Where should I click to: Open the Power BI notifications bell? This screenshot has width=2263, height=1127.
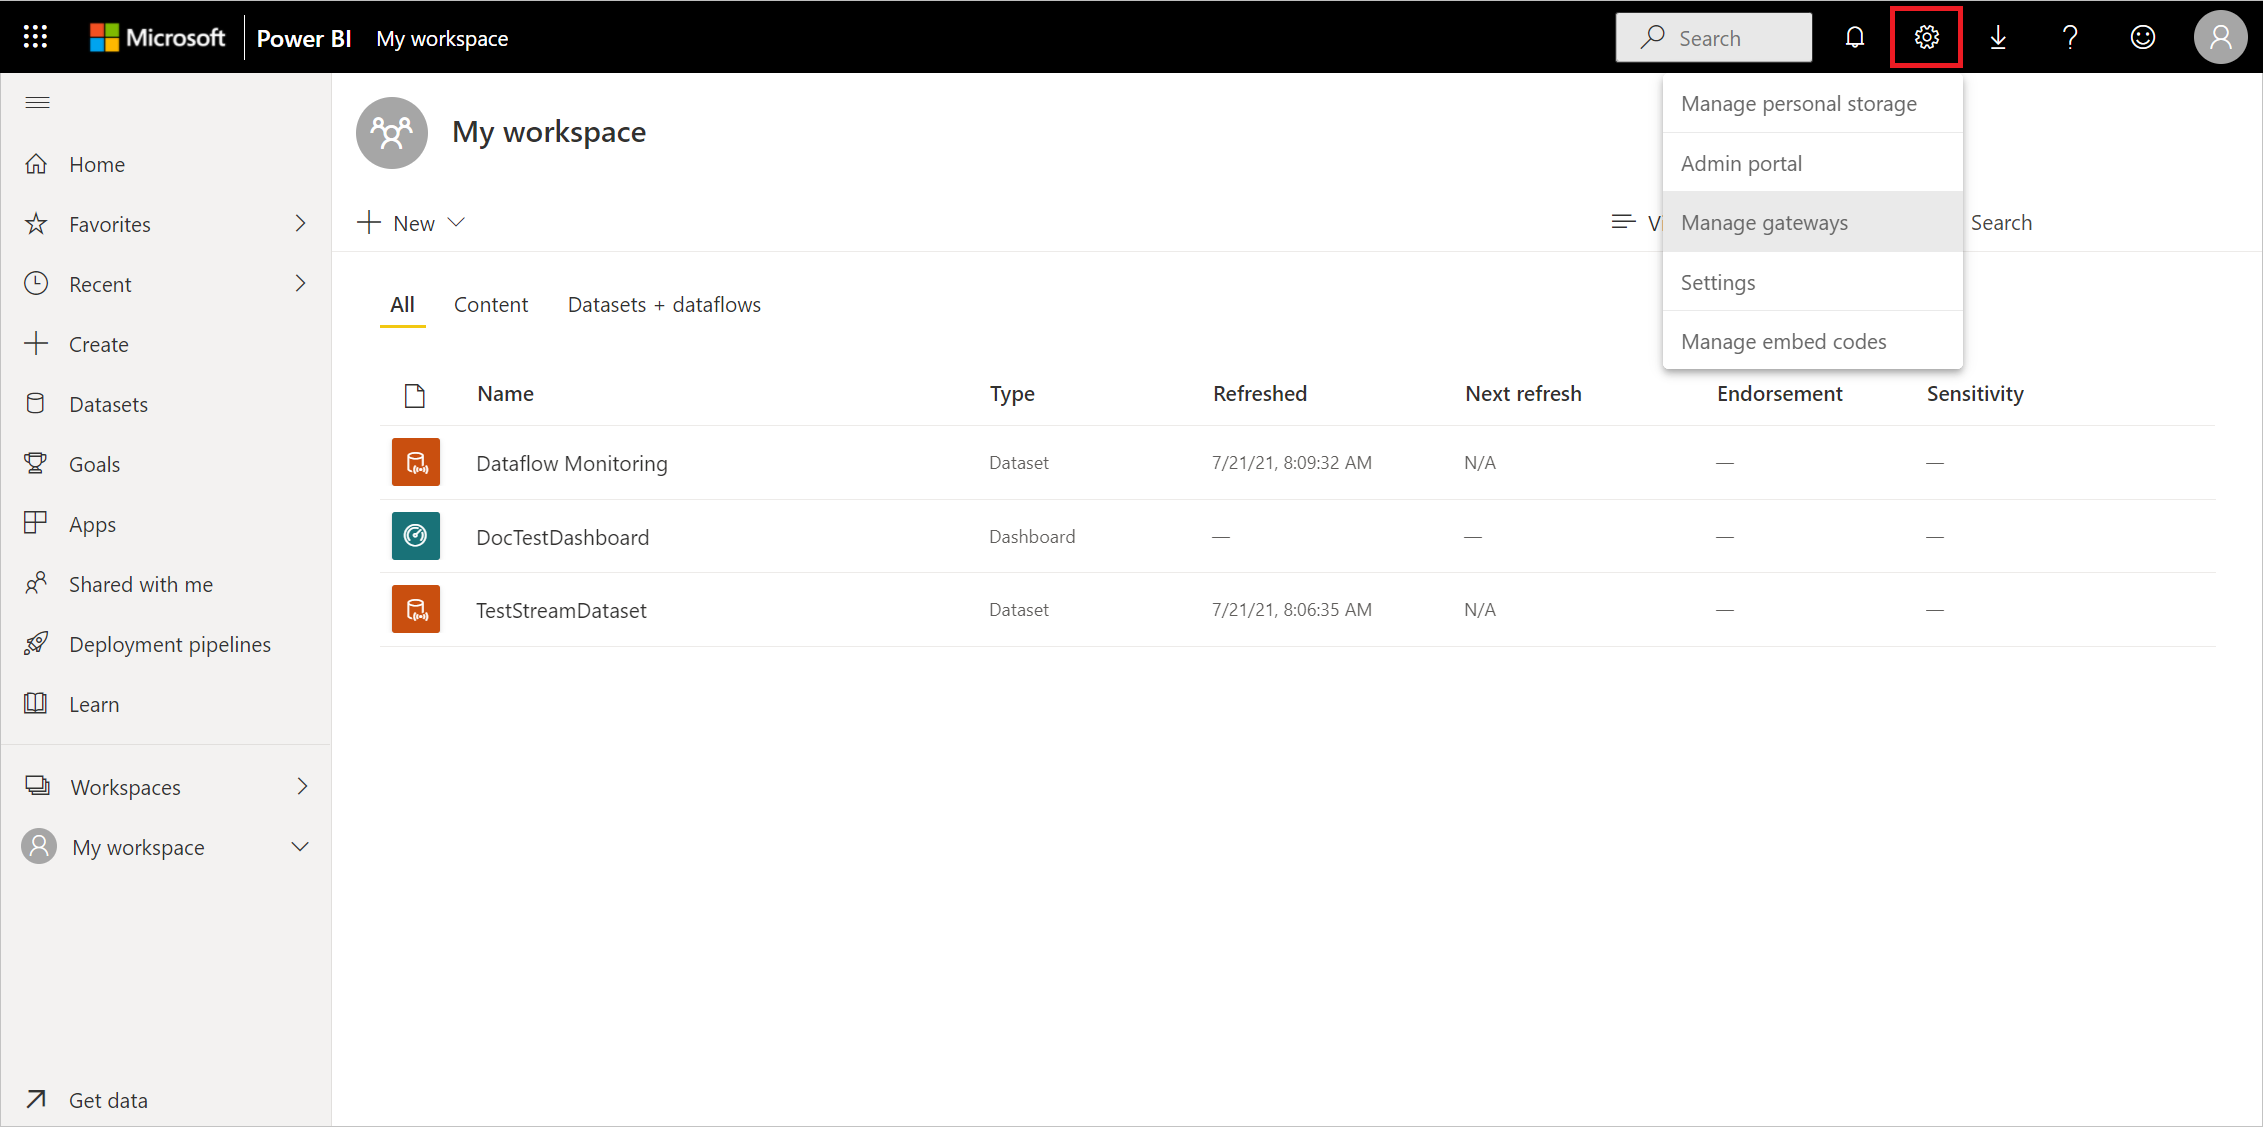[x=1855, y=37]
